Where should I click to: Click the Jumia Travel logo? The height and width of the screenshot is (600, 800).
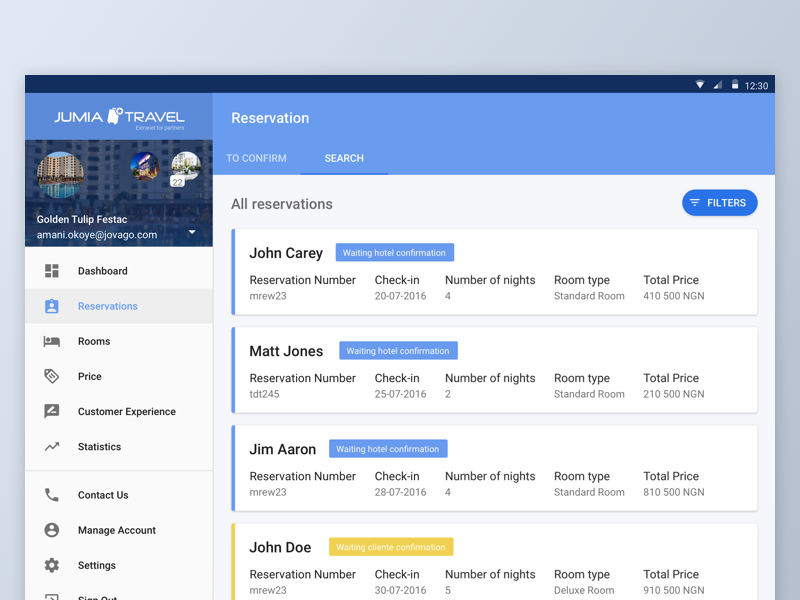119,118
